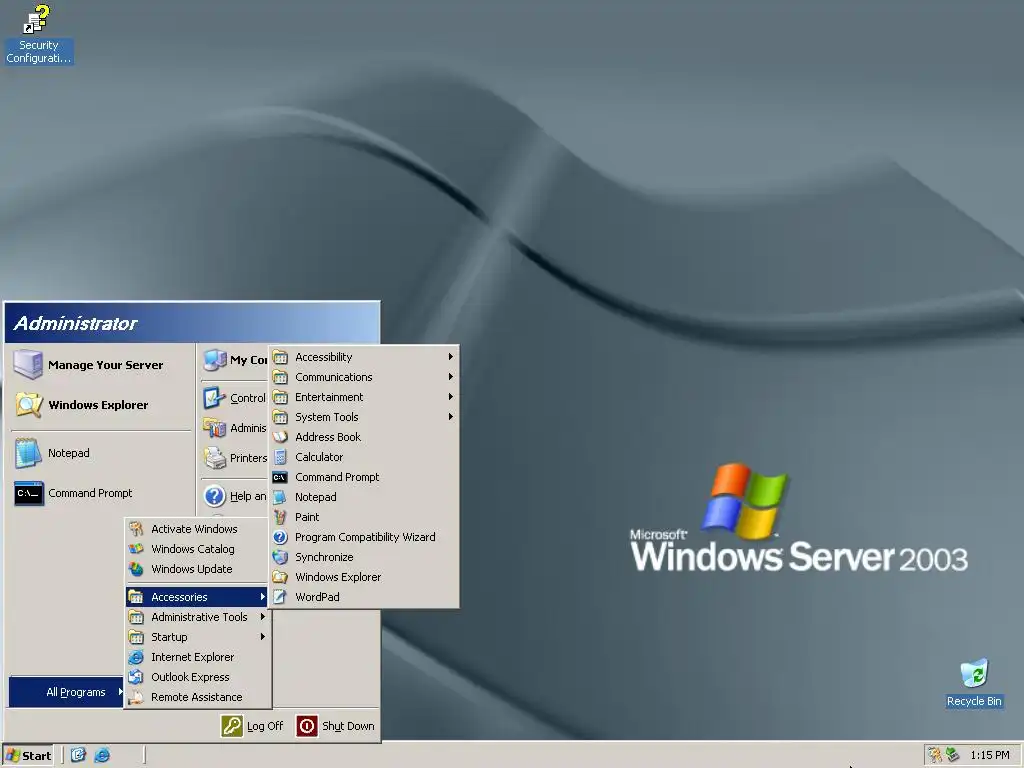This screenshot has height=768, width=1024.
Task: Select Startup in All Programs menu
Action: (x=197, y=637)
